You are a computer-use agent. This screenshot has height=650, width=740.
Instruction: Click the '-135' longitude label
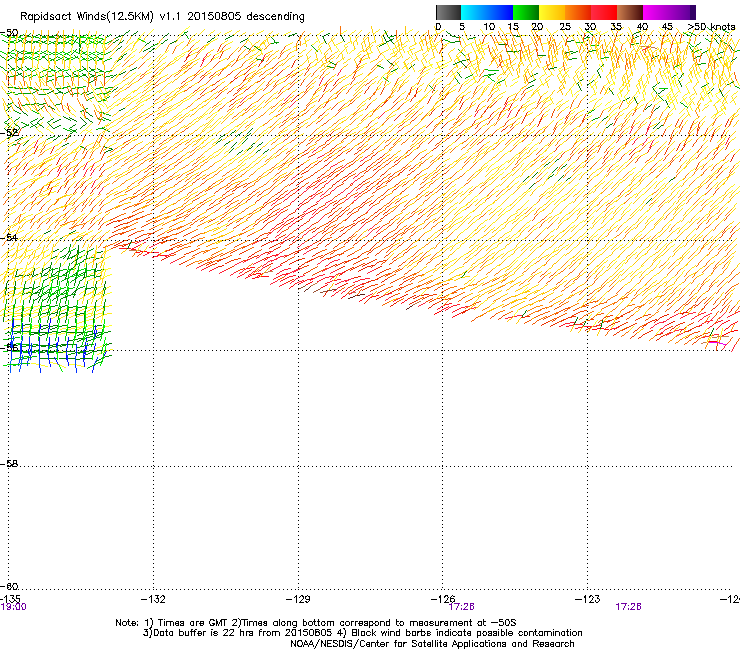point(10,599)
